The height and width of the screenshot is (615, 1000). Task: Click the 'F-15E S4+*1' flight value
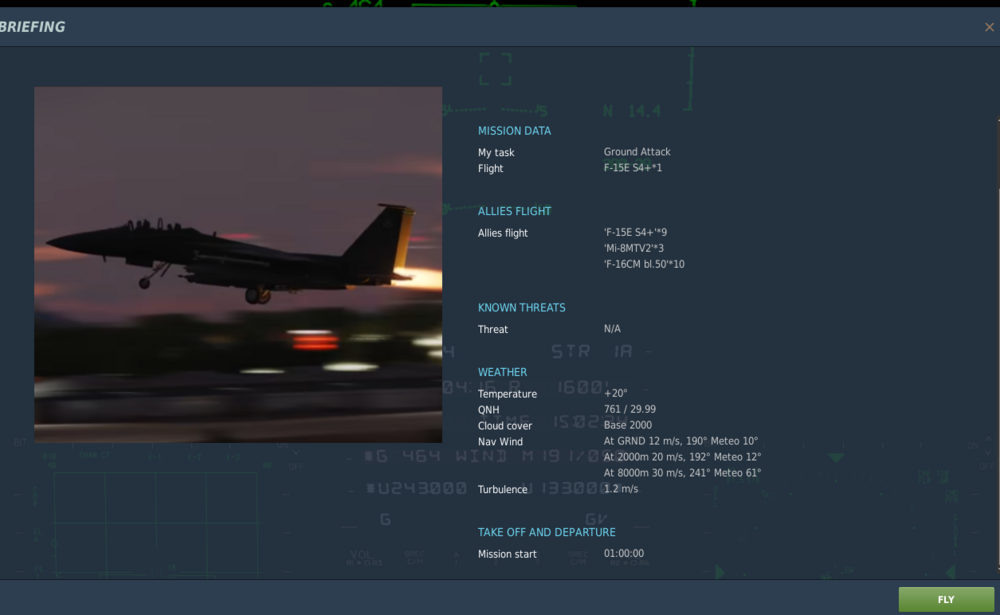click(632, 168)
